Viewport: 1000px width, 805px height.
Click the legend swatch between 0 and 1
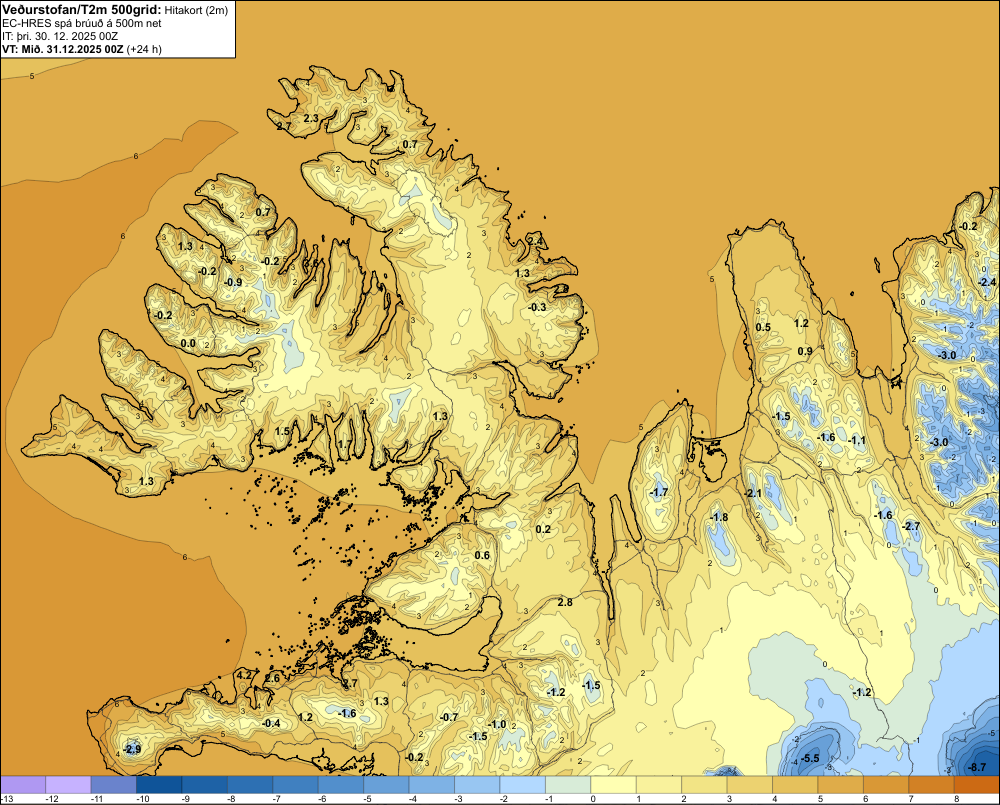point(614,784)
